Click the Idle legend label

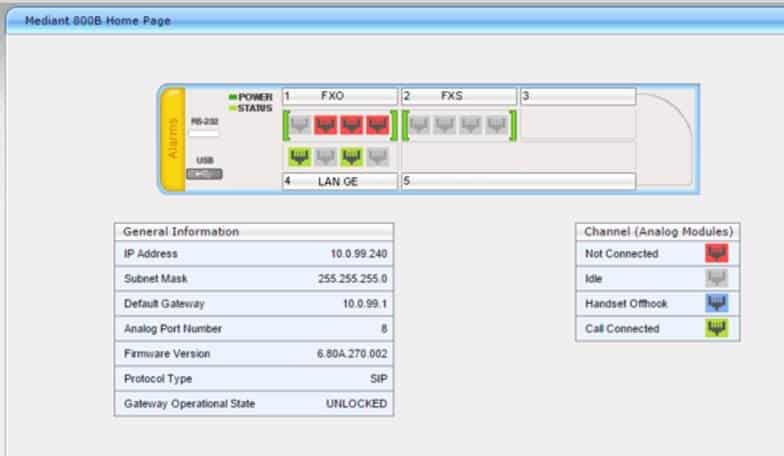(594, 278)
